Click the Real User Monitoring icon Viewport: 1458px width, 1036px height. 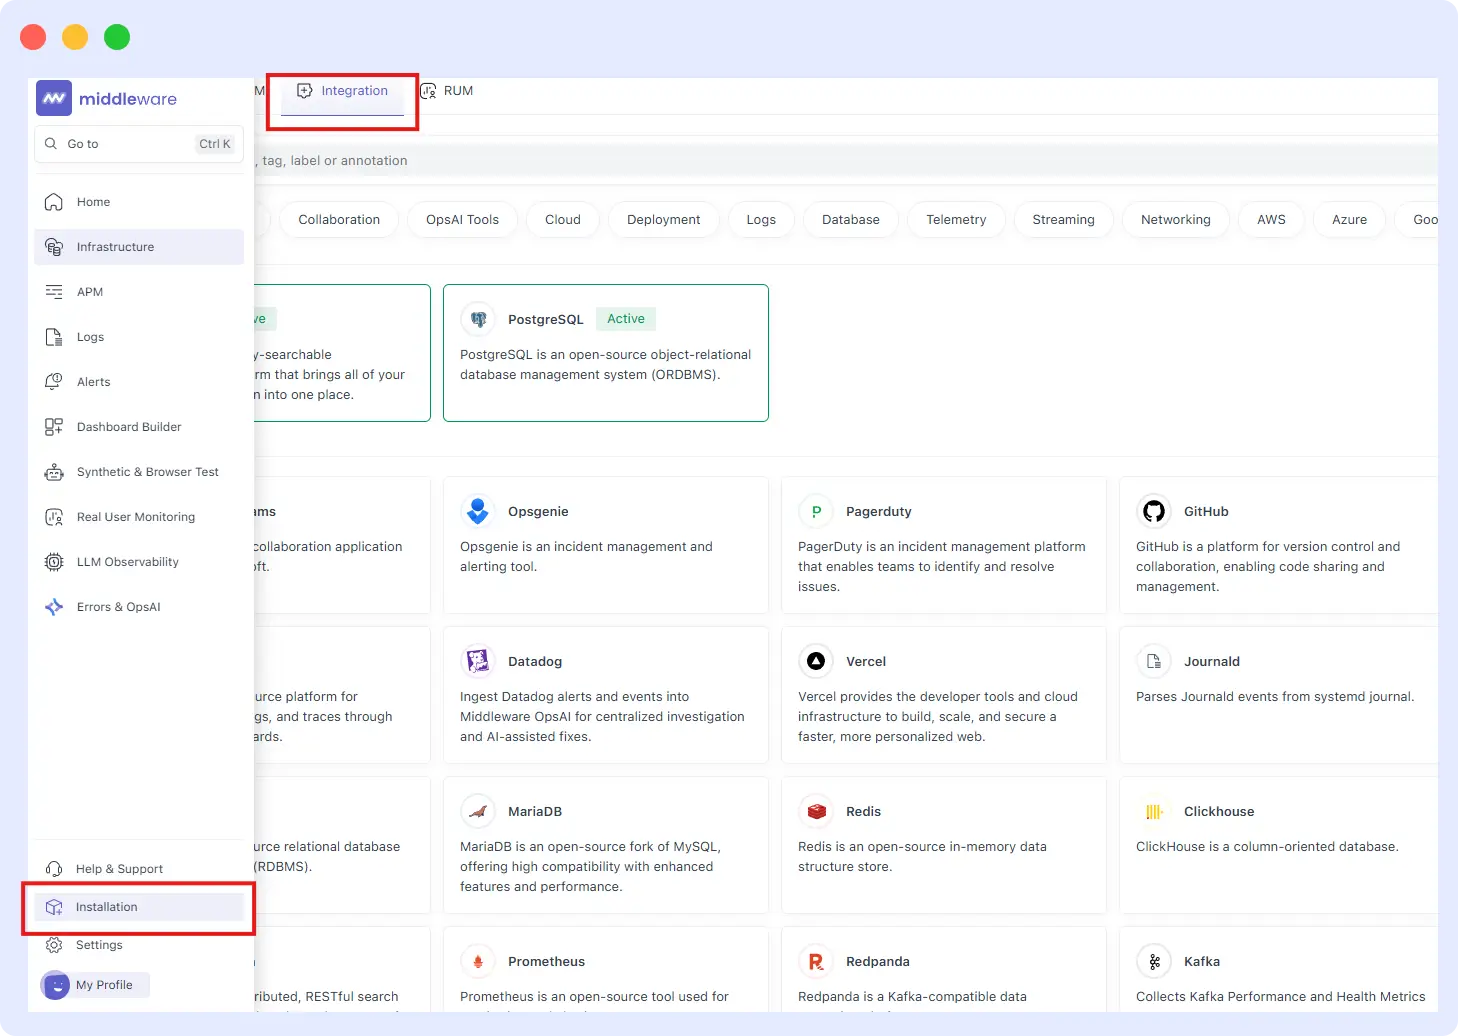point(54,517)
